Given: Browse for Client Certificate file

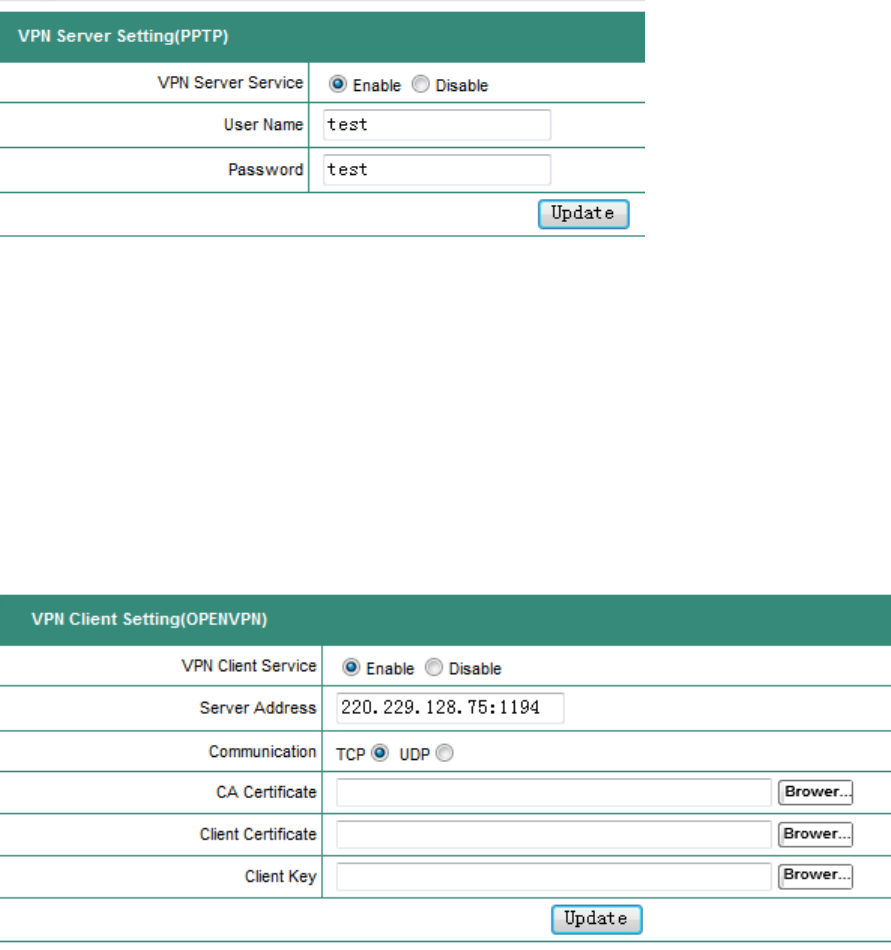Looking at the screenshot, I should [815, 834].
